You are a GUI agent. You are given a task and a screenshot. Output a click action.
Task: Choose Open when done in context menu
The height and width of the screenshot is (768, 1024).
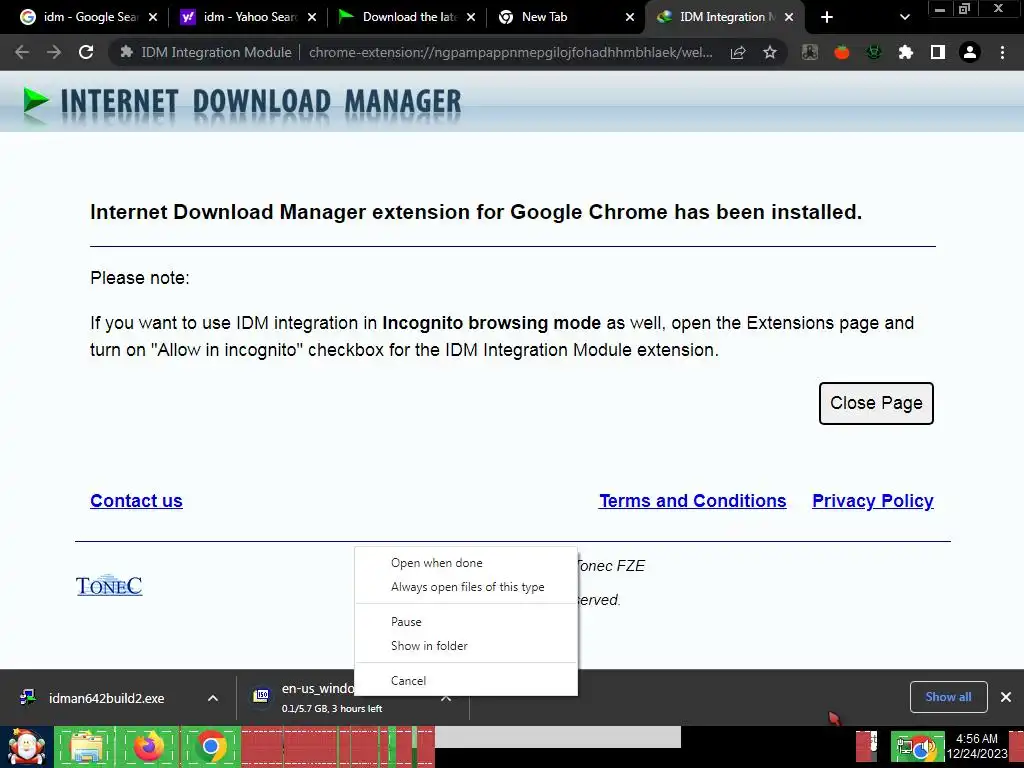(466, 563)
